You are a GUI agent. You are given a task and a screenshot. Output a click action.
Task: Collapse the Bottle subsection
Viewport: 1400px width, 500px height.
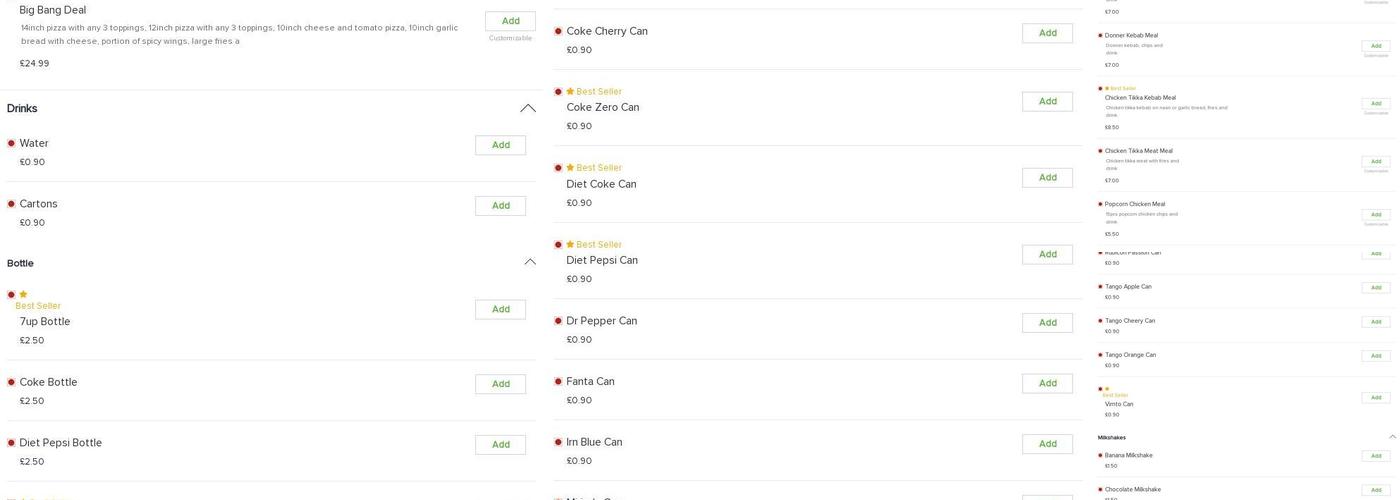click(x=530, y=262)
